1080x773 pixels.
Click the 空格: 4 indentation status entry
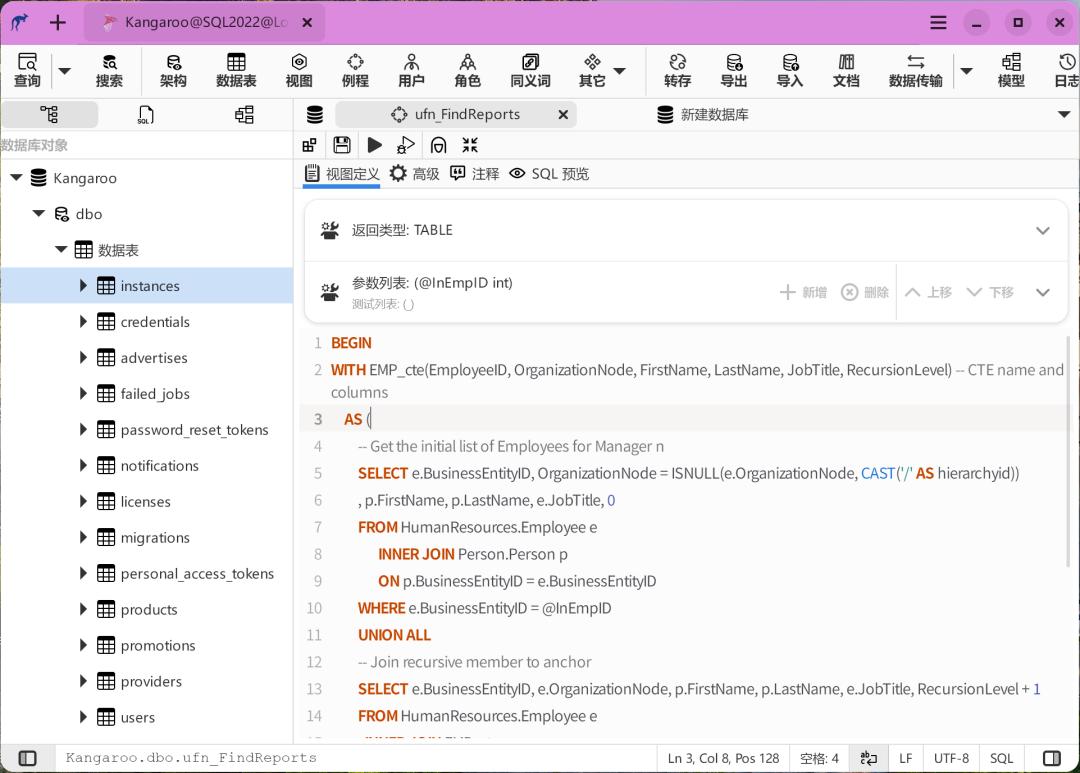[819, 758]
